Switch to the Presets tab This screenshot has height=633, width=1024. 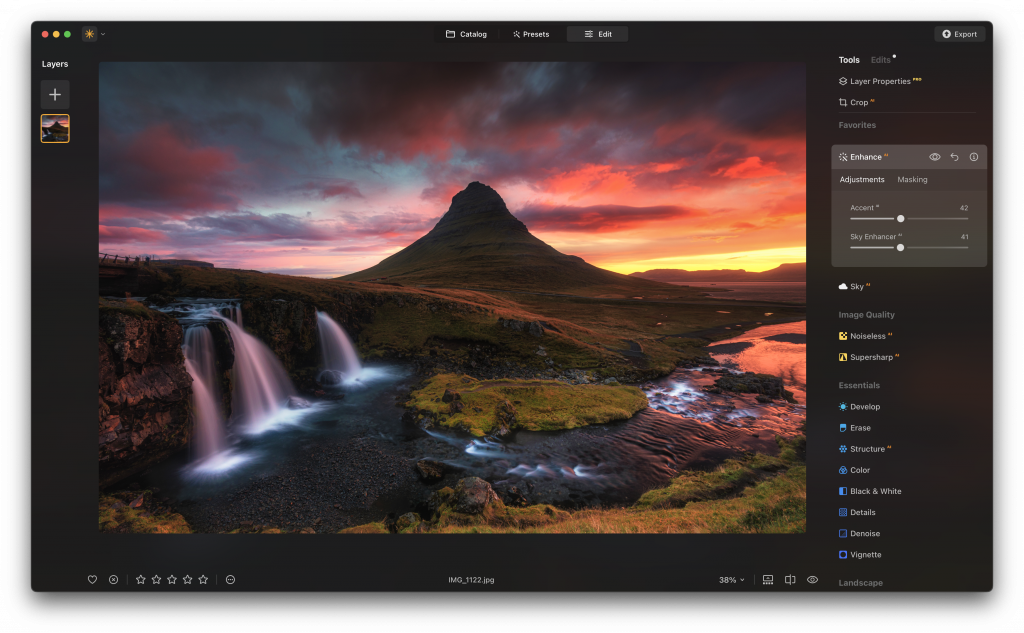tap(531, 34)
